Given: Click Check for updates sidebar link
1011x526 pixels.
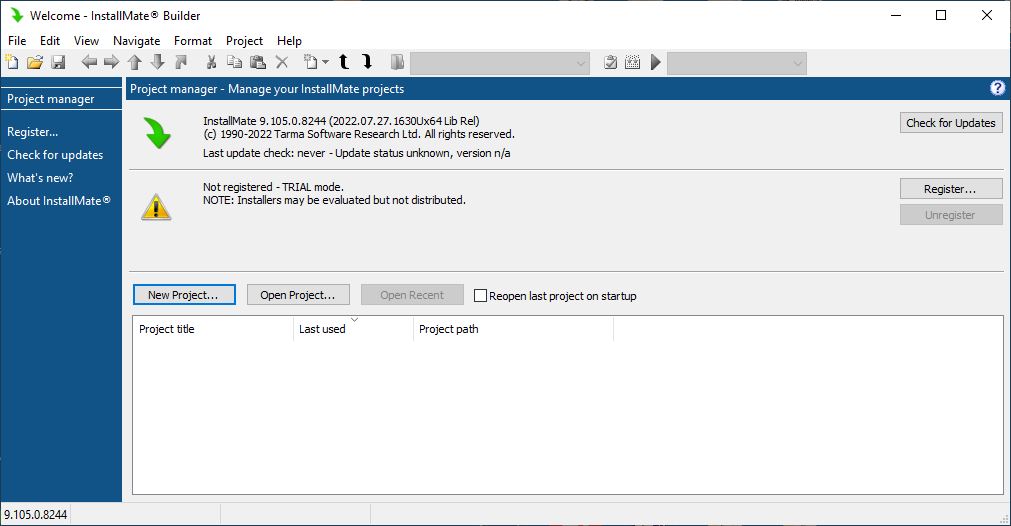Looking at the screenshot, I should (55, 155).
